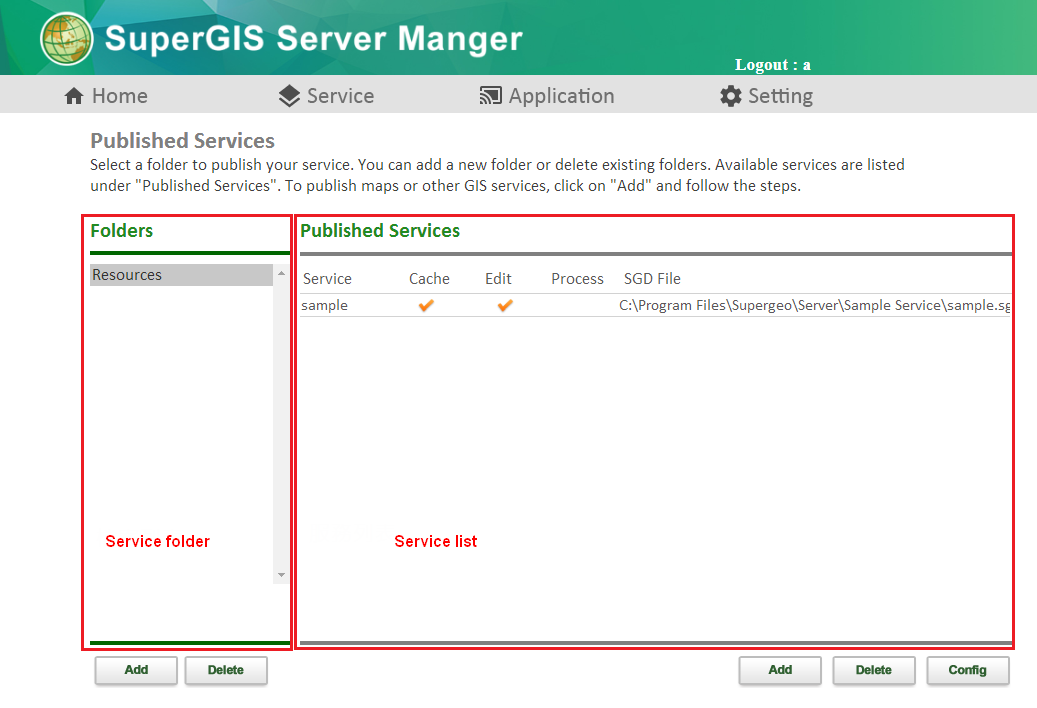Select the Resources folder
This screenshot has width=1037, height=708.
(x=181, y=275)
